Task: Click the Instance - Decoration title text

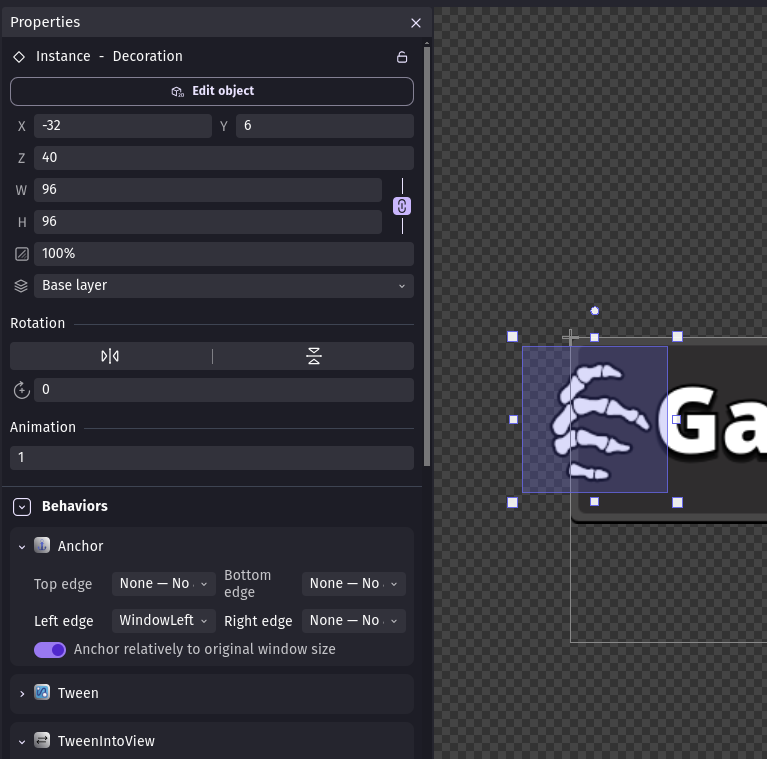Action: coord(109,56)
